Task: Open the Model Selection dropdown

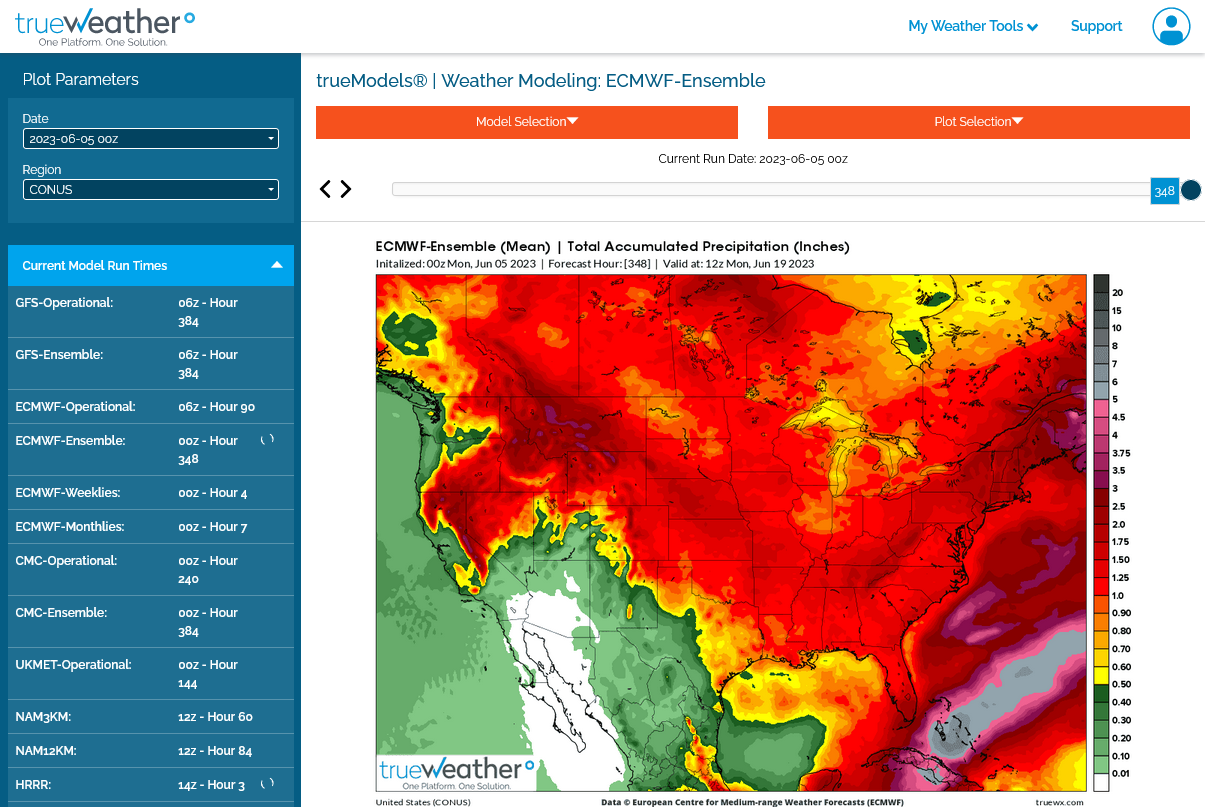Action: pyautogui.click(x=527, y=122)
